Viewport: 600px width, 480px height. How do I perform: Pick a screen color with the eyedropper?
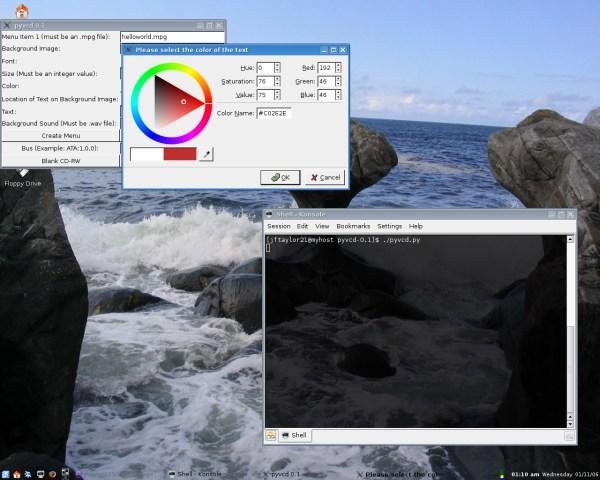pyautogui.click(x=206, y=154)
